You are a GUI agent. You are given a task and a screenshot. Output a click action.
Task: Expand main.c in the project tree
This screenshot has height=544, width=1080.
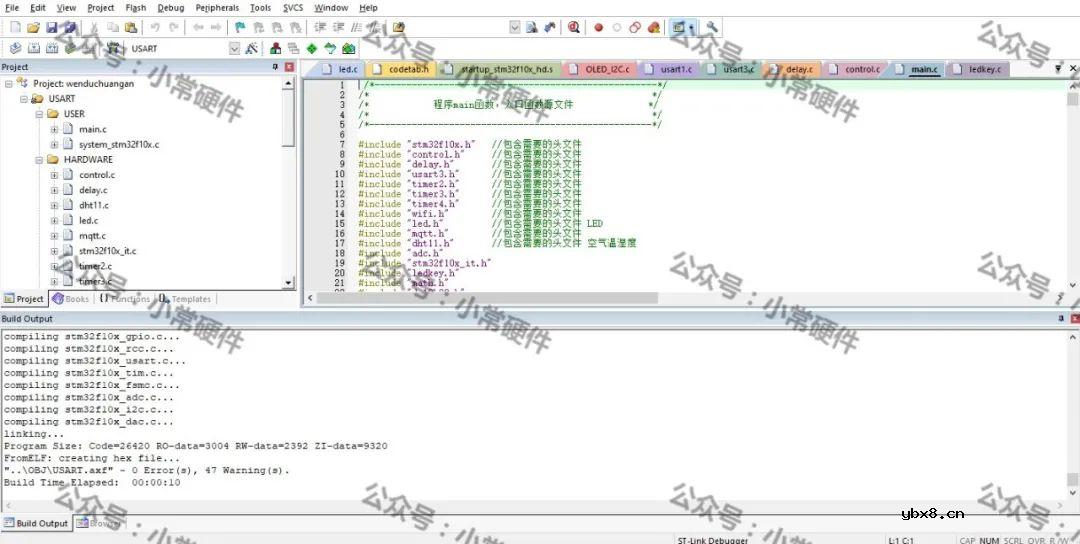[x=54, y=129]
